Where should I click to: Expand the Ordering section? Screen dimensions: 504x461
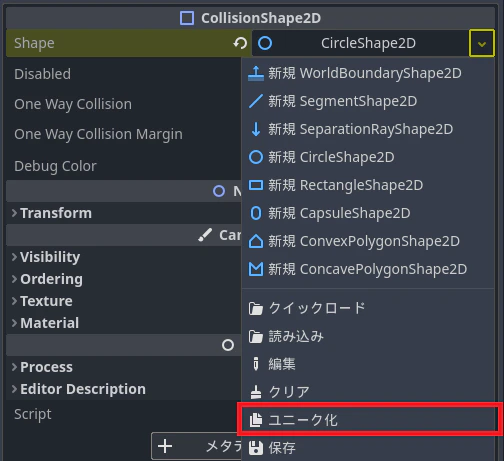pyautogui.click(x=123, y=279)
